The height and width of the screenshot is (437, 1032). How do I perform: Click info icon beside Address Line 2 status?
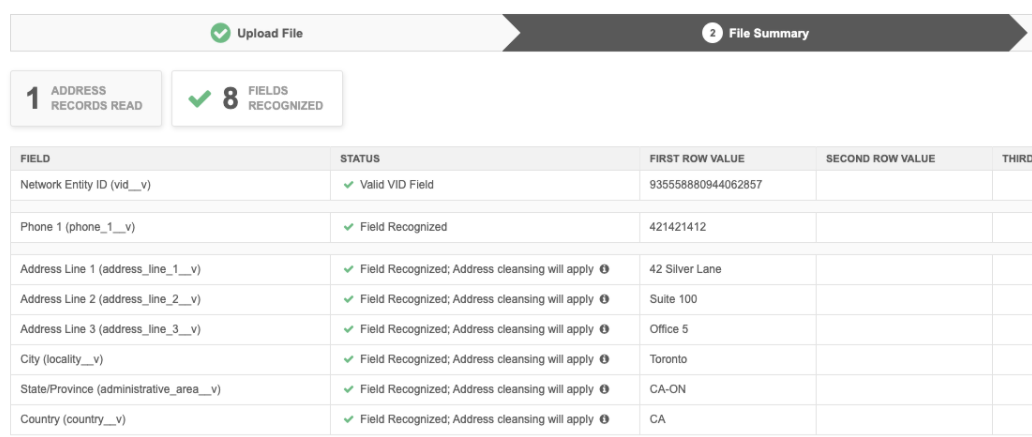[604, 300]
